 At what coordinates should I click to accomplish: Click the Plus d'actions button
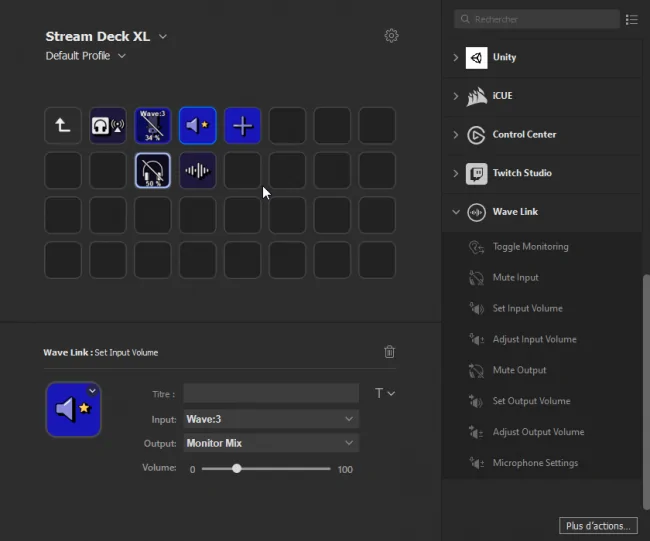[598, 526]
